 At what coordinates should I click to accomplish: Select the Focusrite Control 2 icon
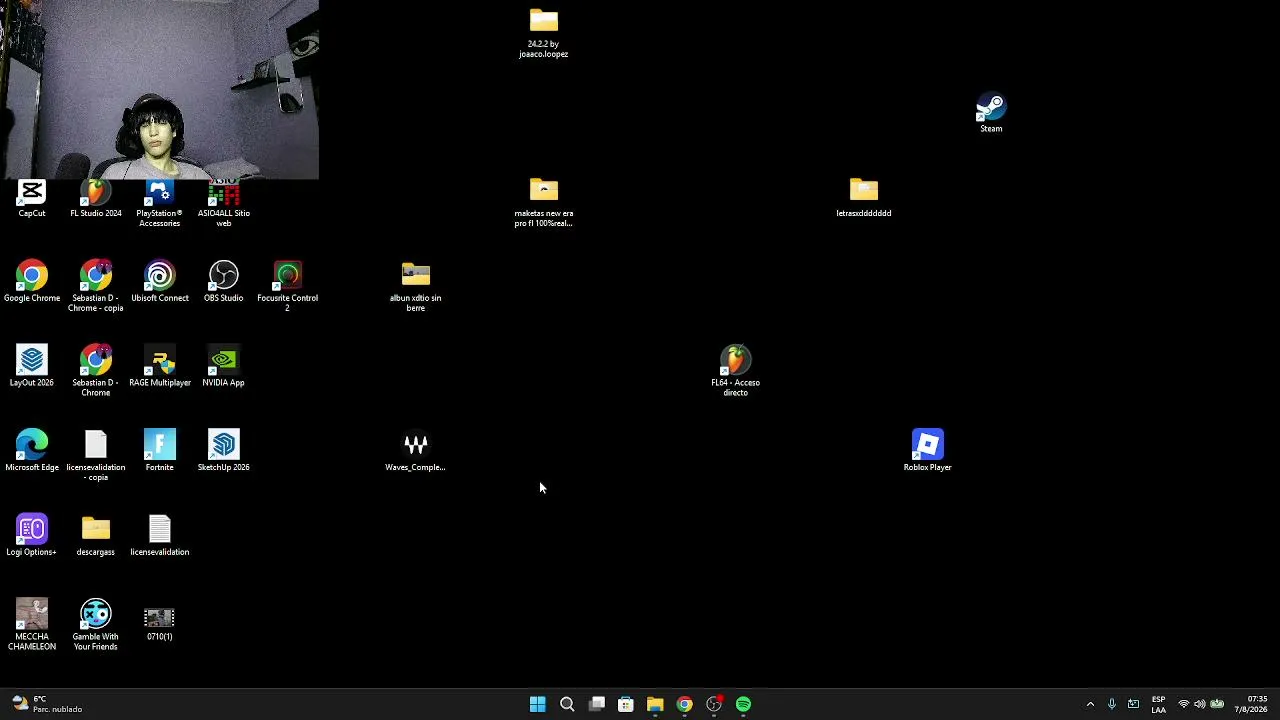[288, 287]
